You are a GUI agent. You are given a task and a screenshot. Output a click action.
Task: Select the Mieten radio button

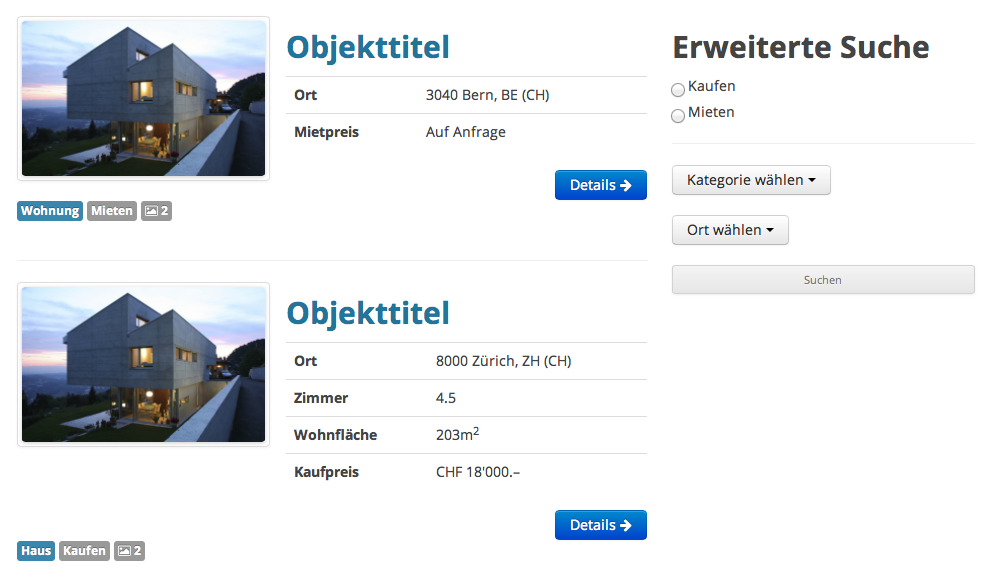pos(678,116)
